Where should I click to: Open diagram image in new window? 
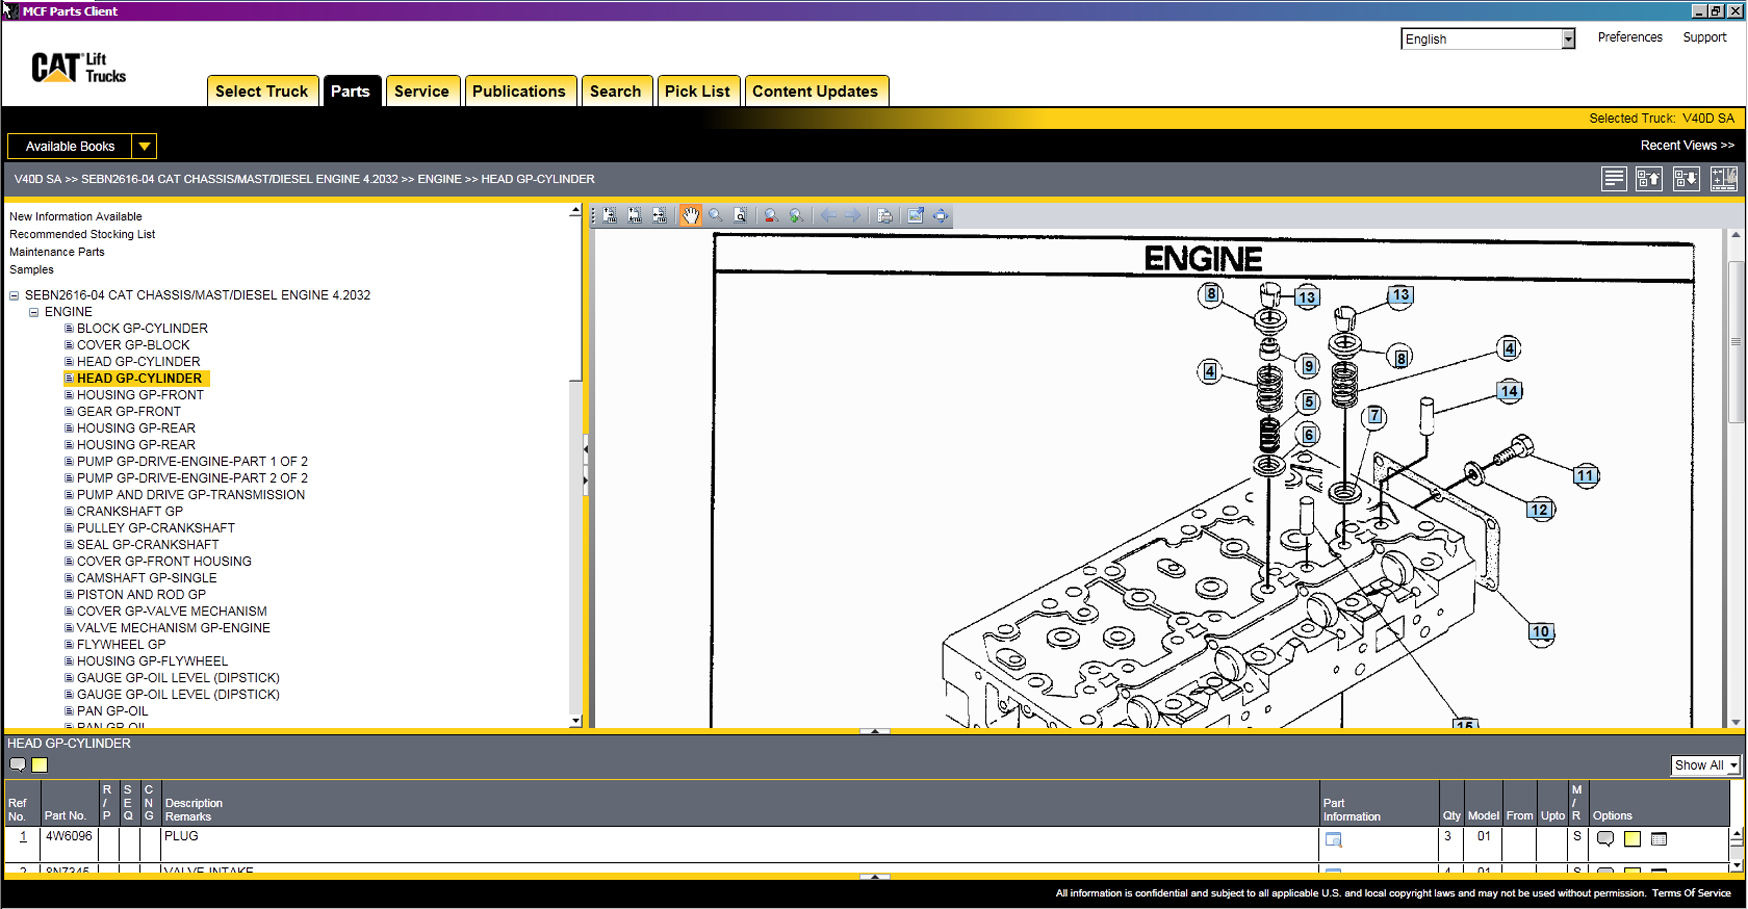coord(915,216)
